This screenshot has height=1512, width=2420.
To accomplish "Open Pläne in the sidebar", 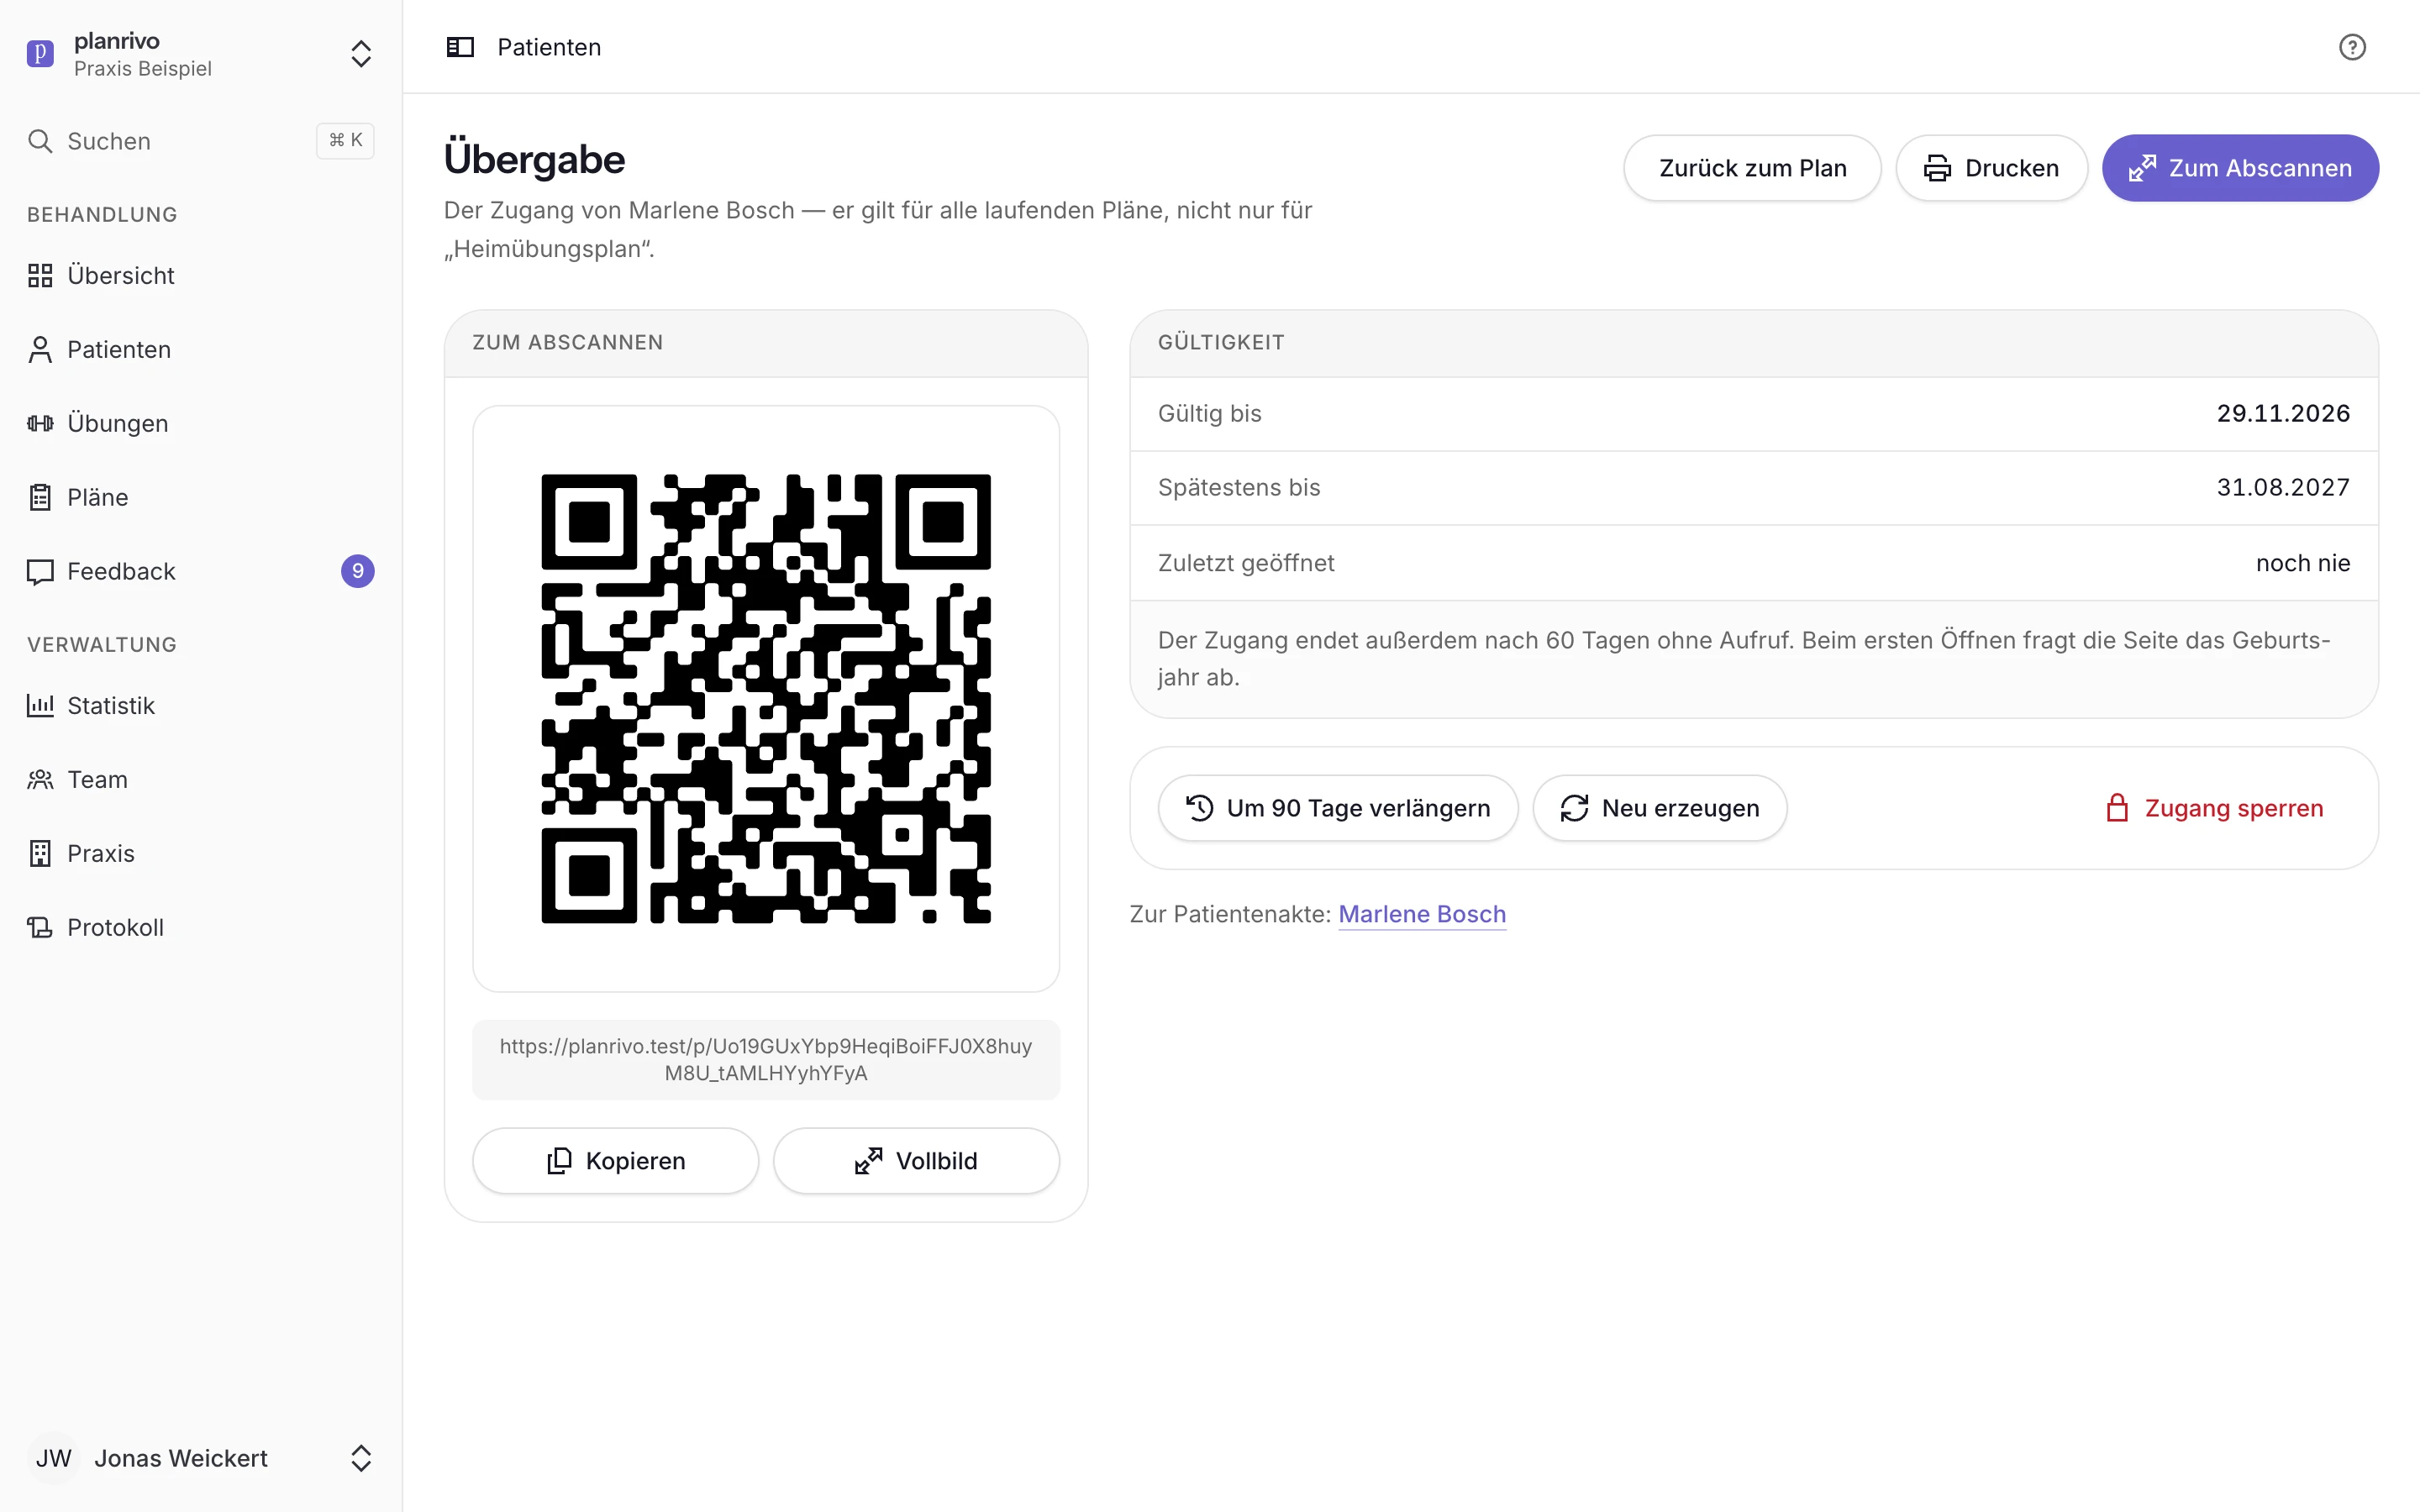I will coord(201,497).
